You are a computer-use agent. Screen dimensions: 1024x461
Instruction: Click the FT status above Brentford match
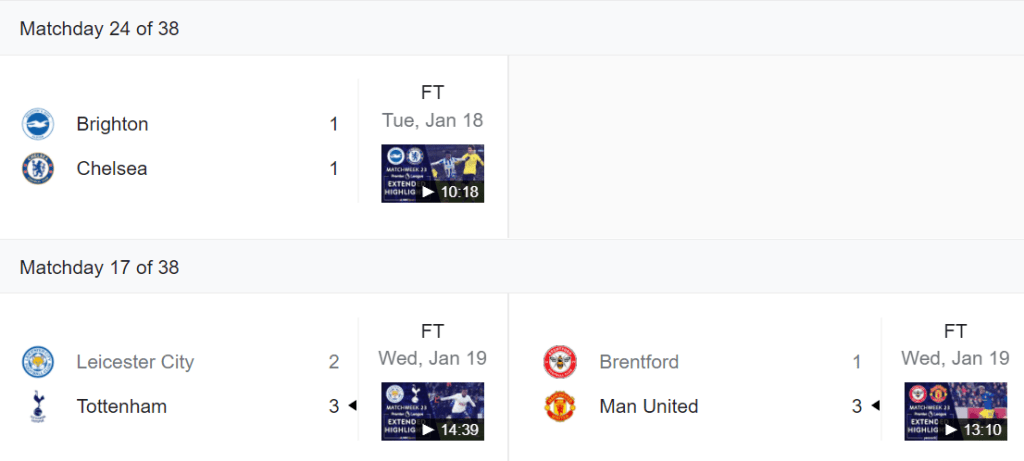pyautogui.click(x=955, y=331)
